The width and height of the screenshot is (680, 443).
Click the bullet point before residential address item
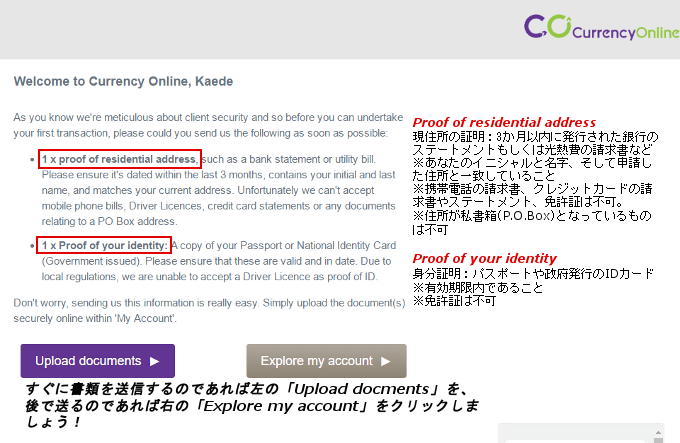33,160
